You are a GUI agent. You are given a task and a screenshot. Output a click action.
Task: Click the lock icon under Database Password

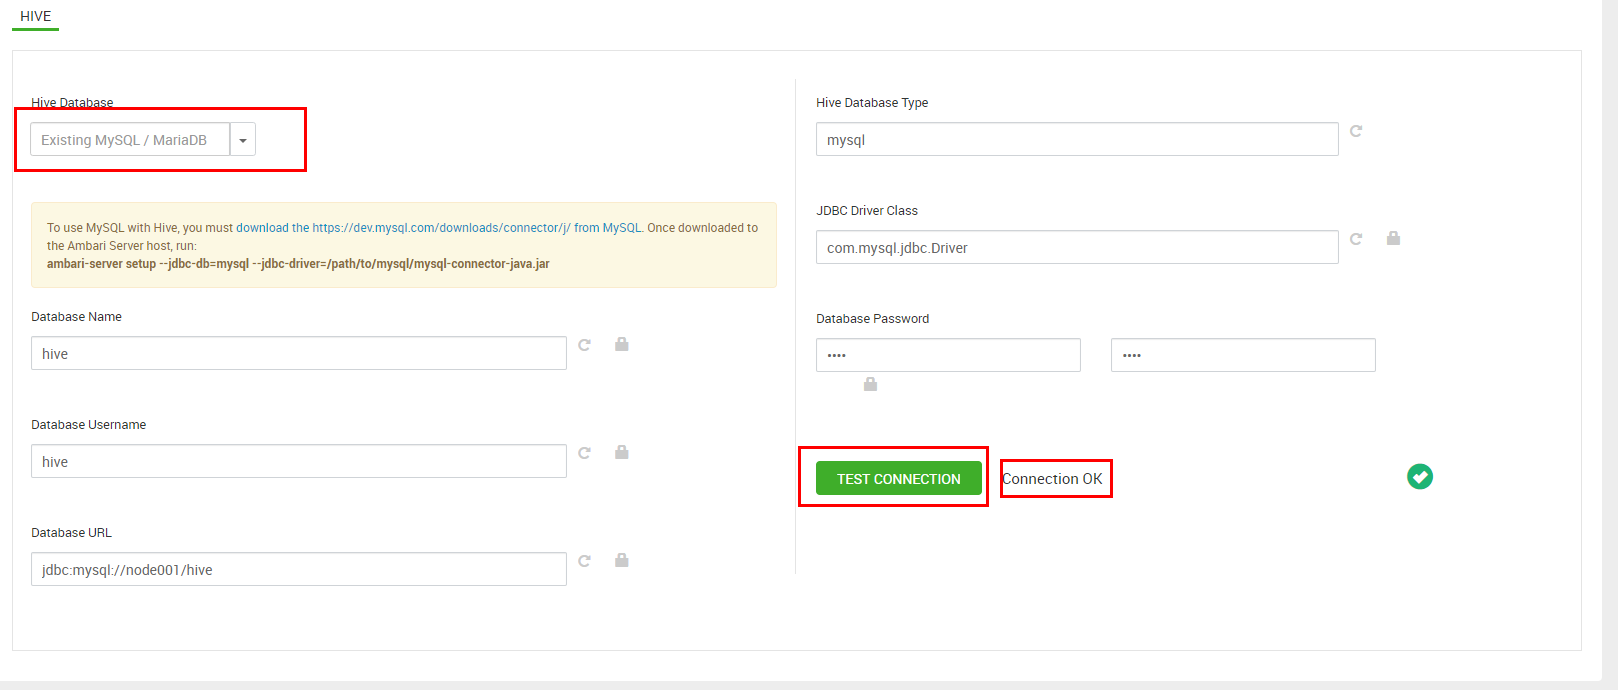click(x=870, y=384)
